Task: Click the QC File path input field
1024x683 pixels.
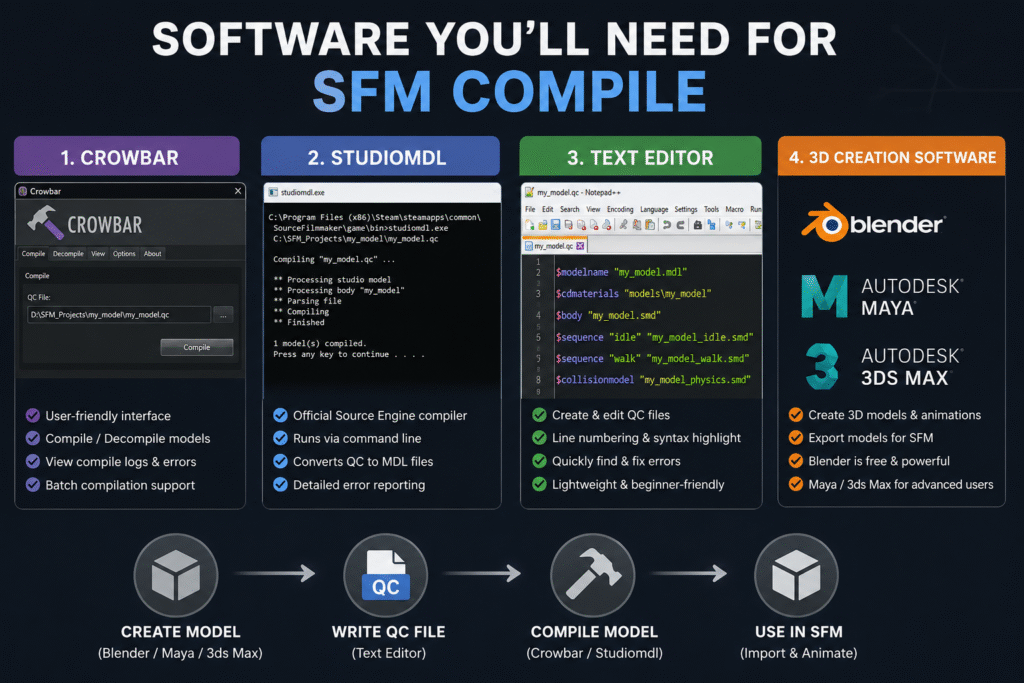Action: 118,315
